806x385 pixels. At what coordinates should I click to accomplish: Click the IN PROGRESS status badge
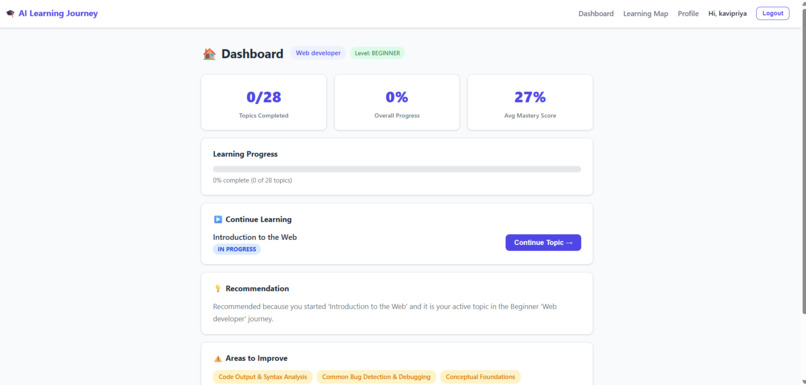(x=236, y=249)
